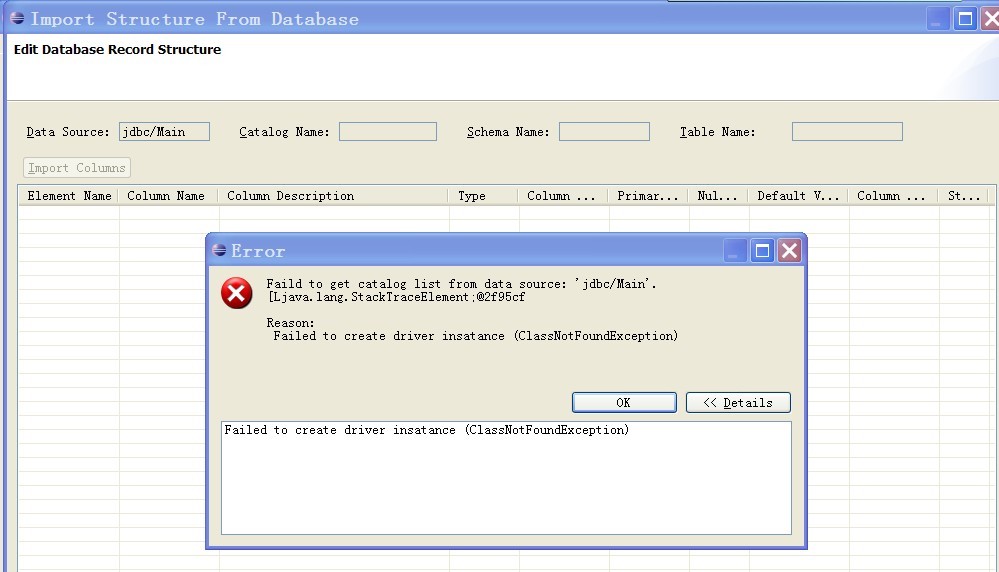Click the Type column header
Viewport: 999px width, 572px height.
482,196
